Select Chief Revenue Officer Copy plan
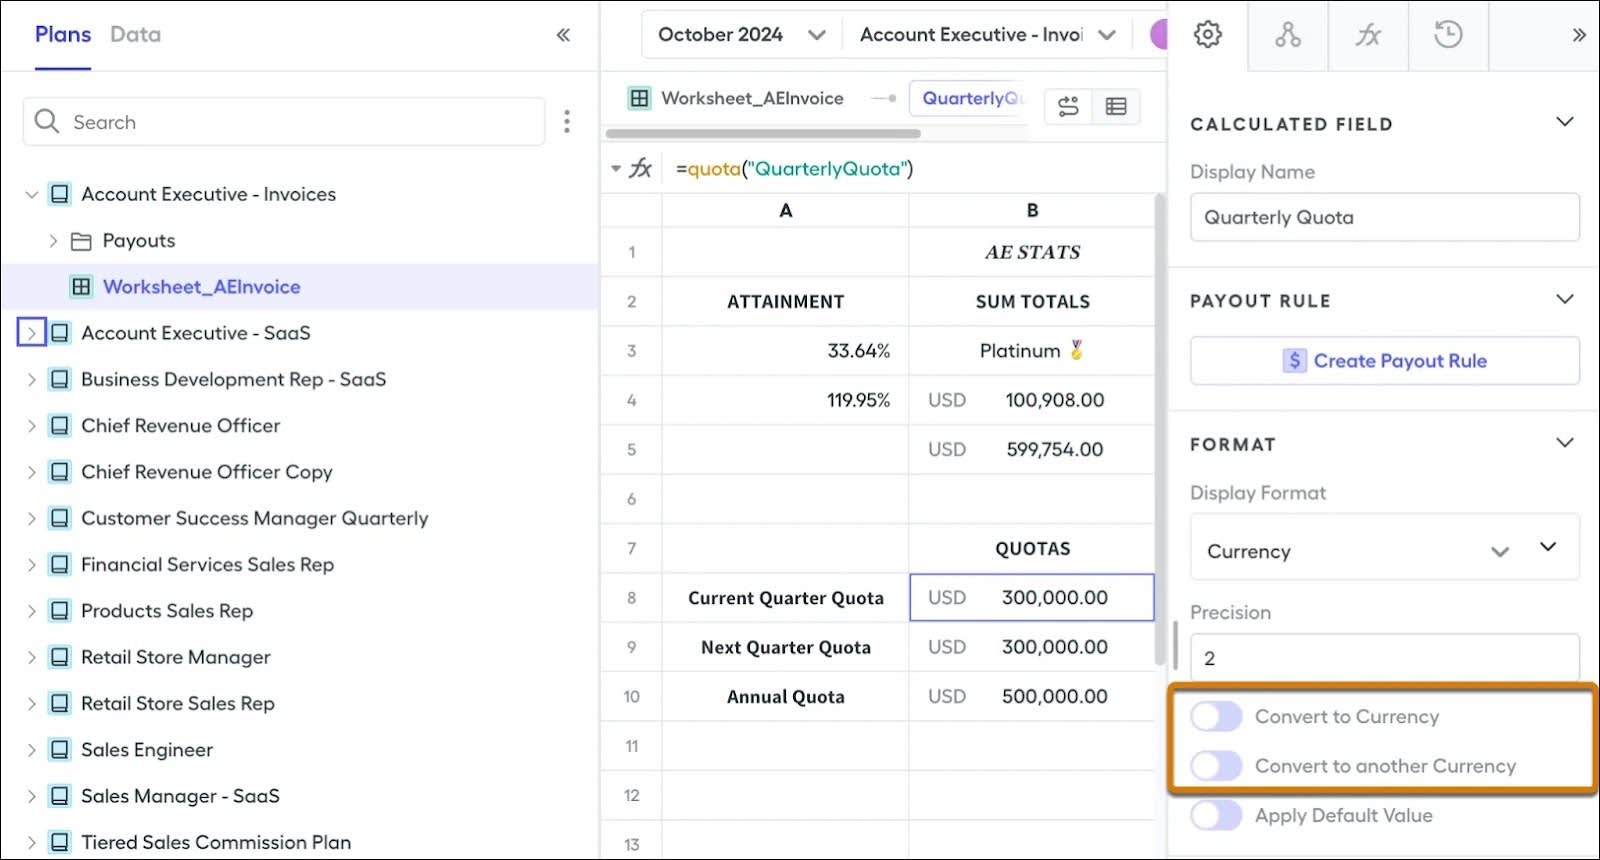This screenshot has height=860, width=1600. pyautogui.click(x=207, y=472)
